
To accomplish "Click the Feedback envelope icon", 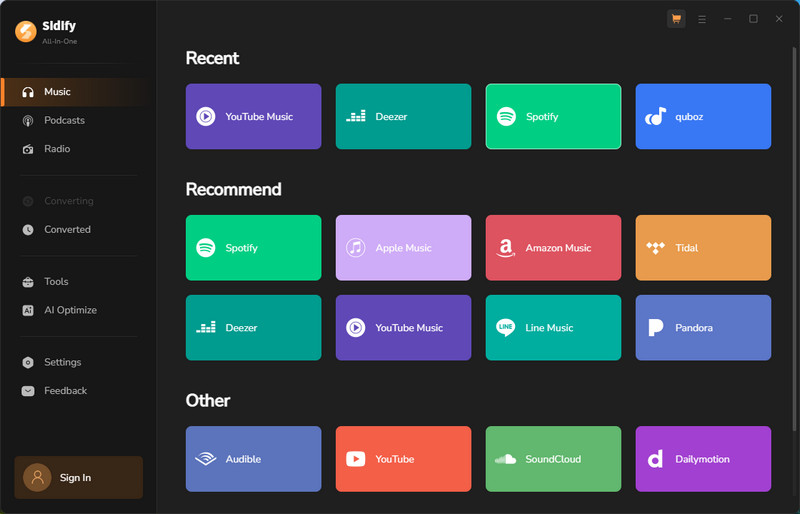I will (28, 391).
